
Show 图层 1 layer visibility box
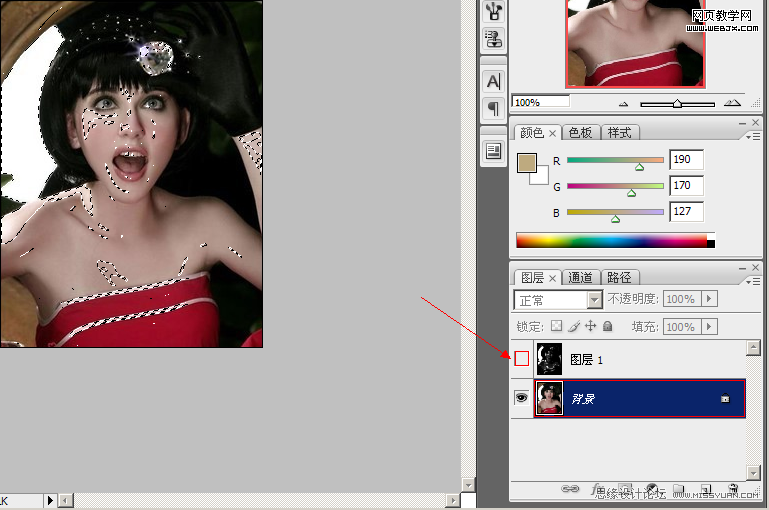click(521, 359)
